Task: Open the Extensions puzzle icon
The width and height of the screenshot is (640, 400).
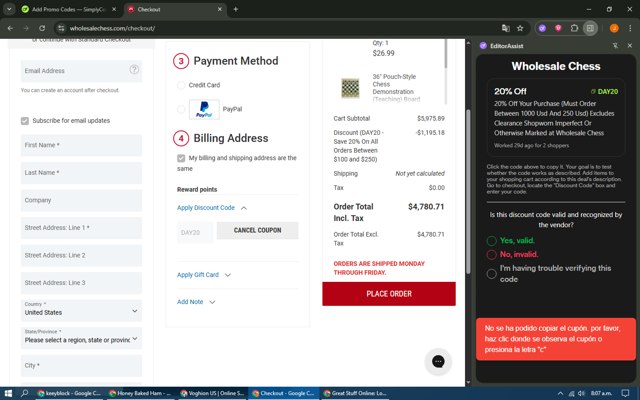Action: 574,28
